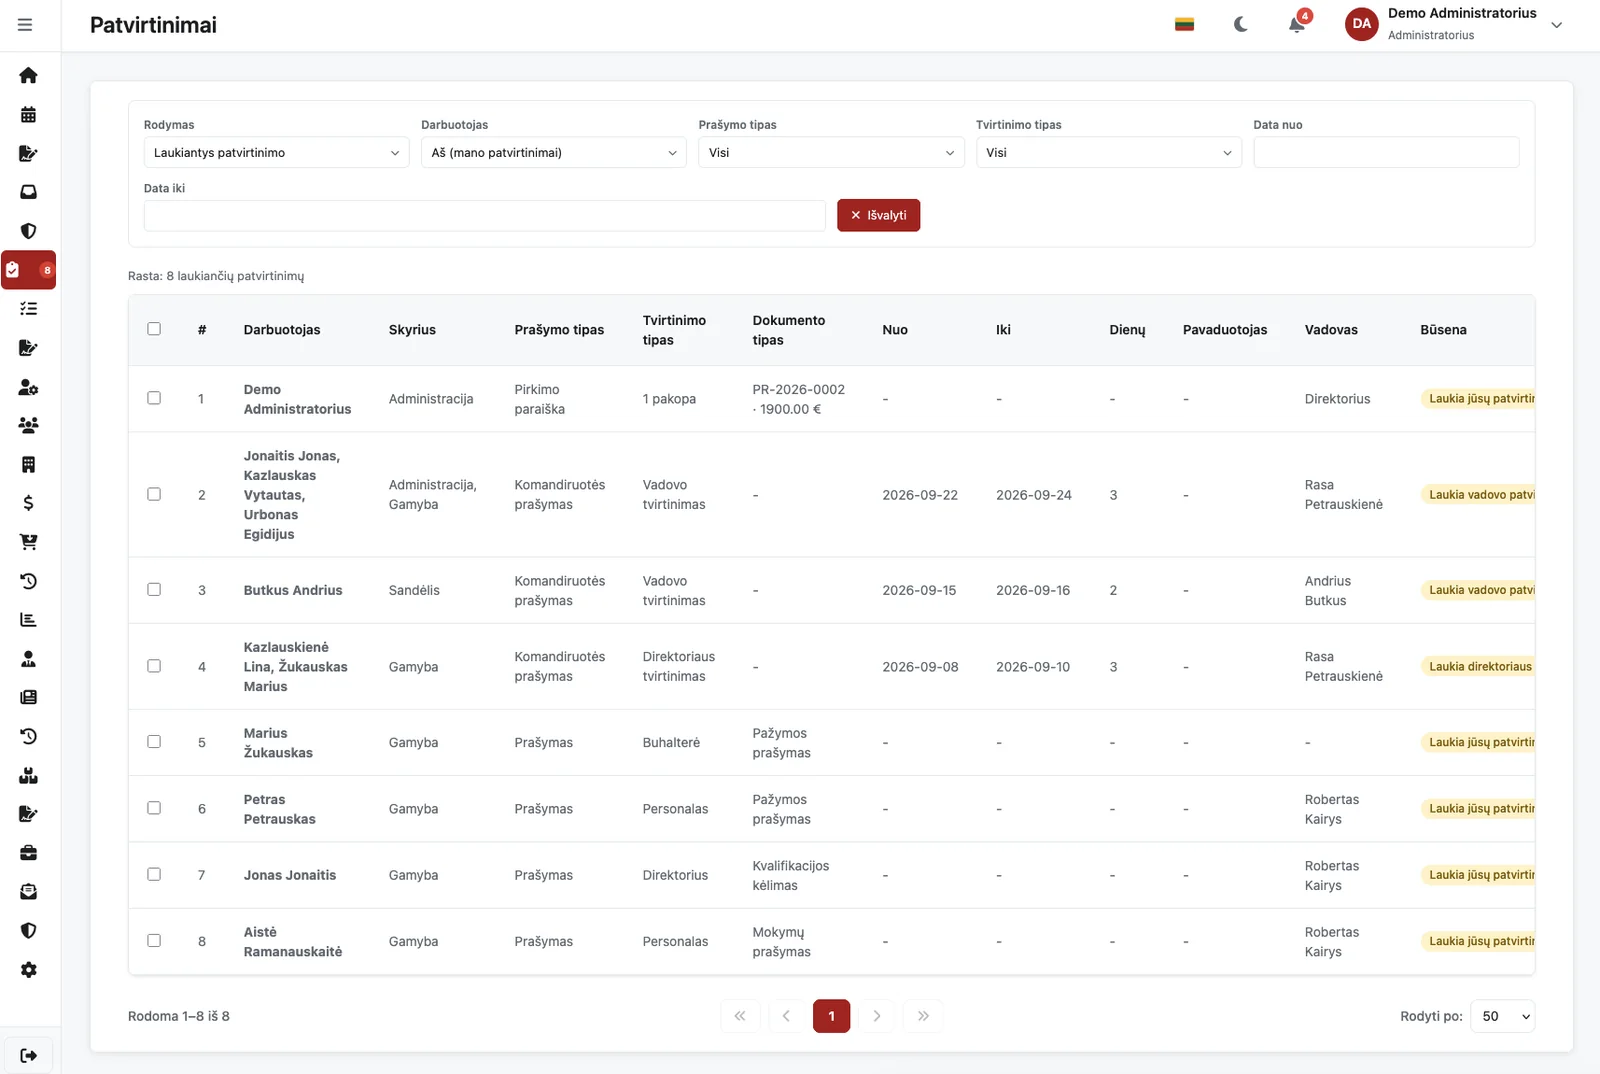This screenshot has width=1600, height=1074.
Task: Open the settings gear in sidebar
Action: (x=28, y=970)
